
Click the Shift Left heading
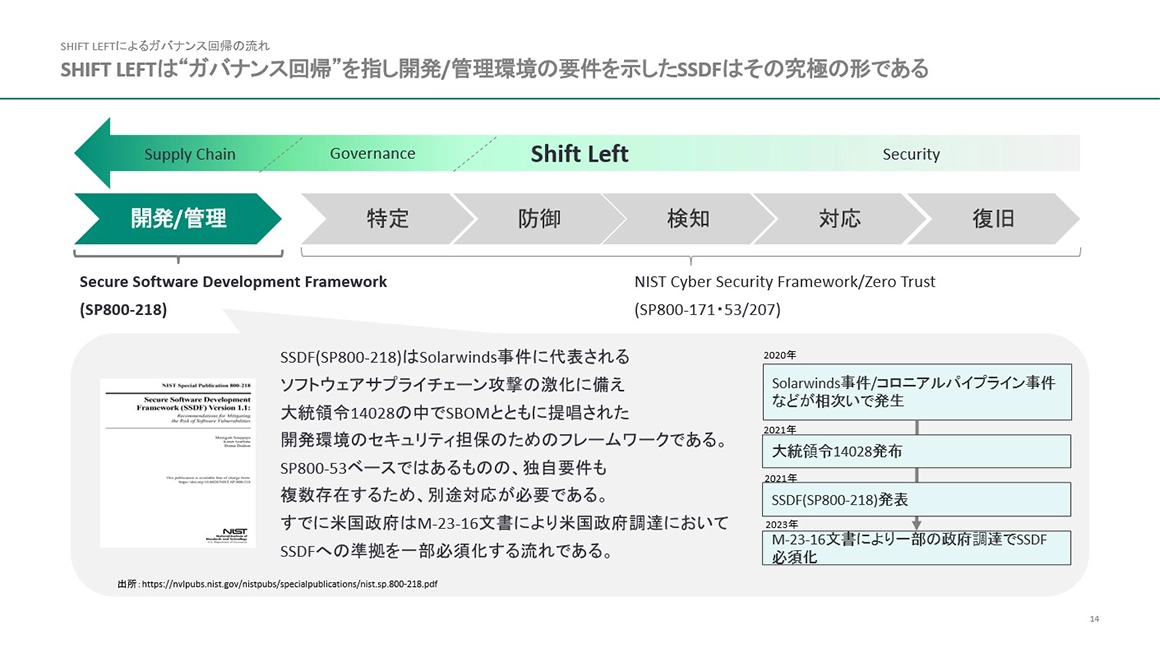point(579,153)
